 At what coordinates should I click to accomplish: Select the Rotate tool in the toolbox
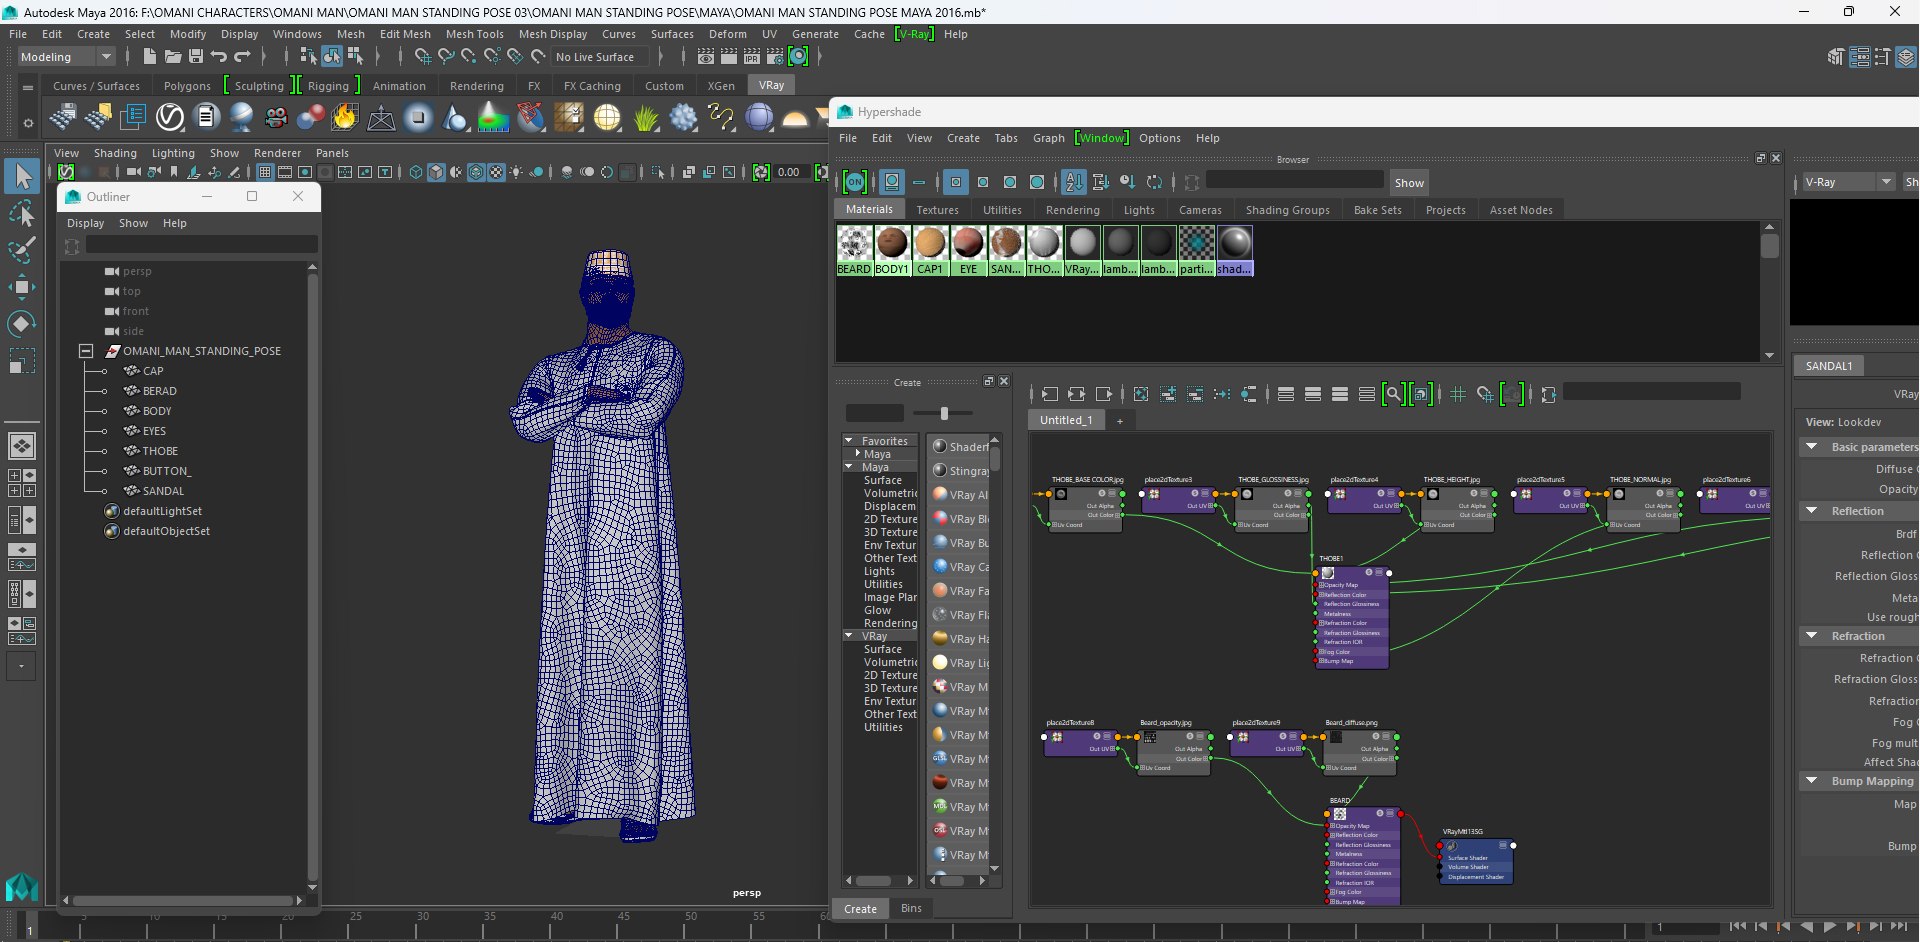point(22,324)
